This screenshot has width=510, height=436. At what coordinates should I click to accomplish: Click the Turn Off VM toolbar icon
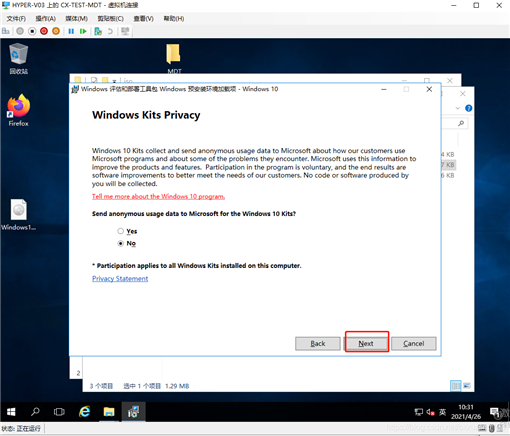pyautogui.click(x=32, y=31)
